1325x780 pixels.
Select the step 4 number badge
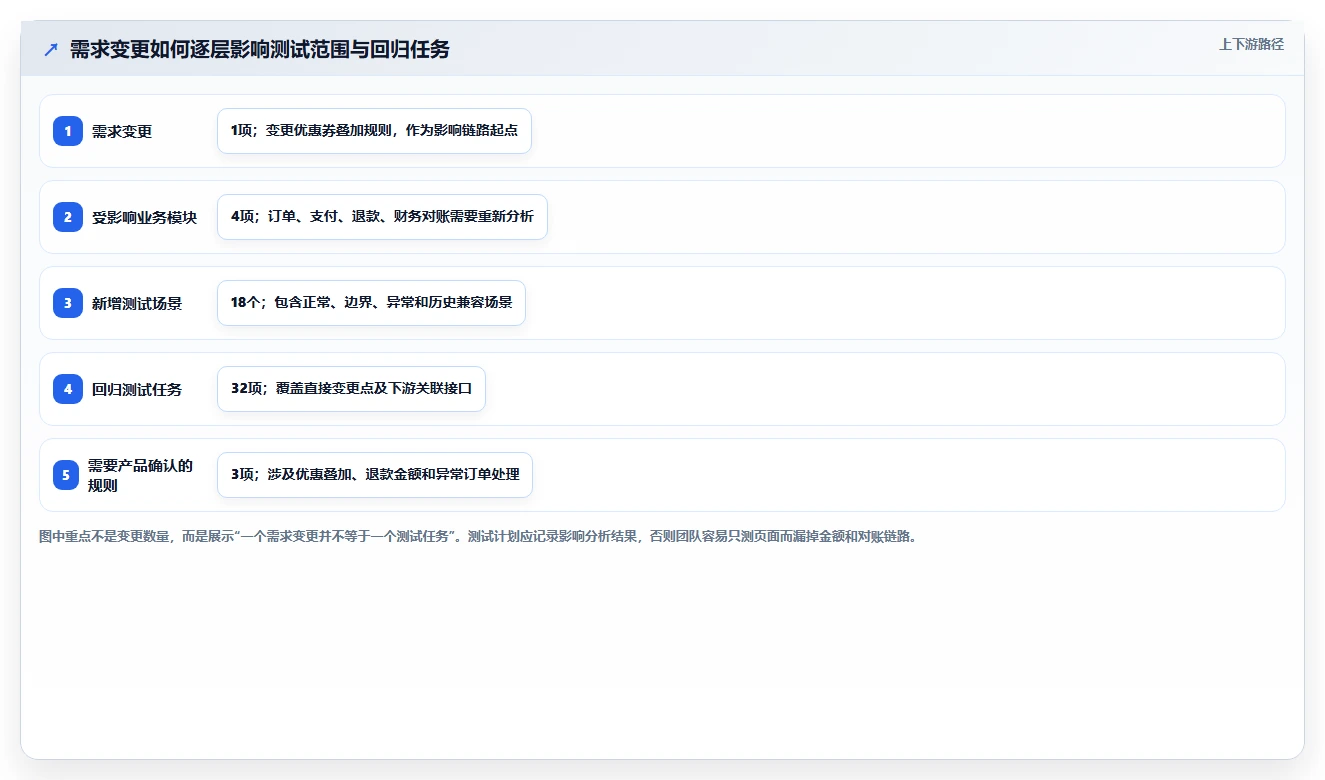(68, 389)
